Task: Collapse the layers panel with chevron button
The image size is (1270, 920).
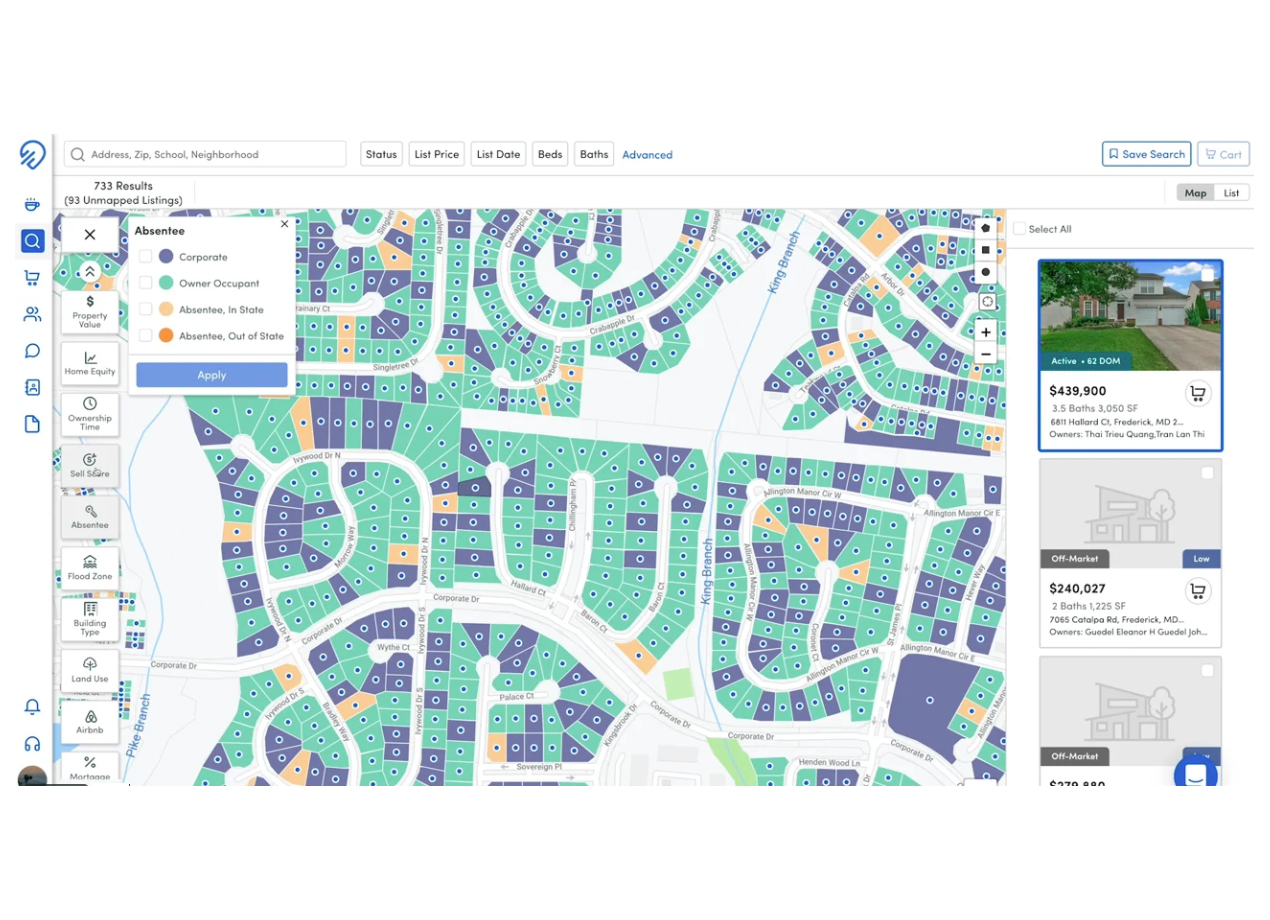Action: coord(90,271)
